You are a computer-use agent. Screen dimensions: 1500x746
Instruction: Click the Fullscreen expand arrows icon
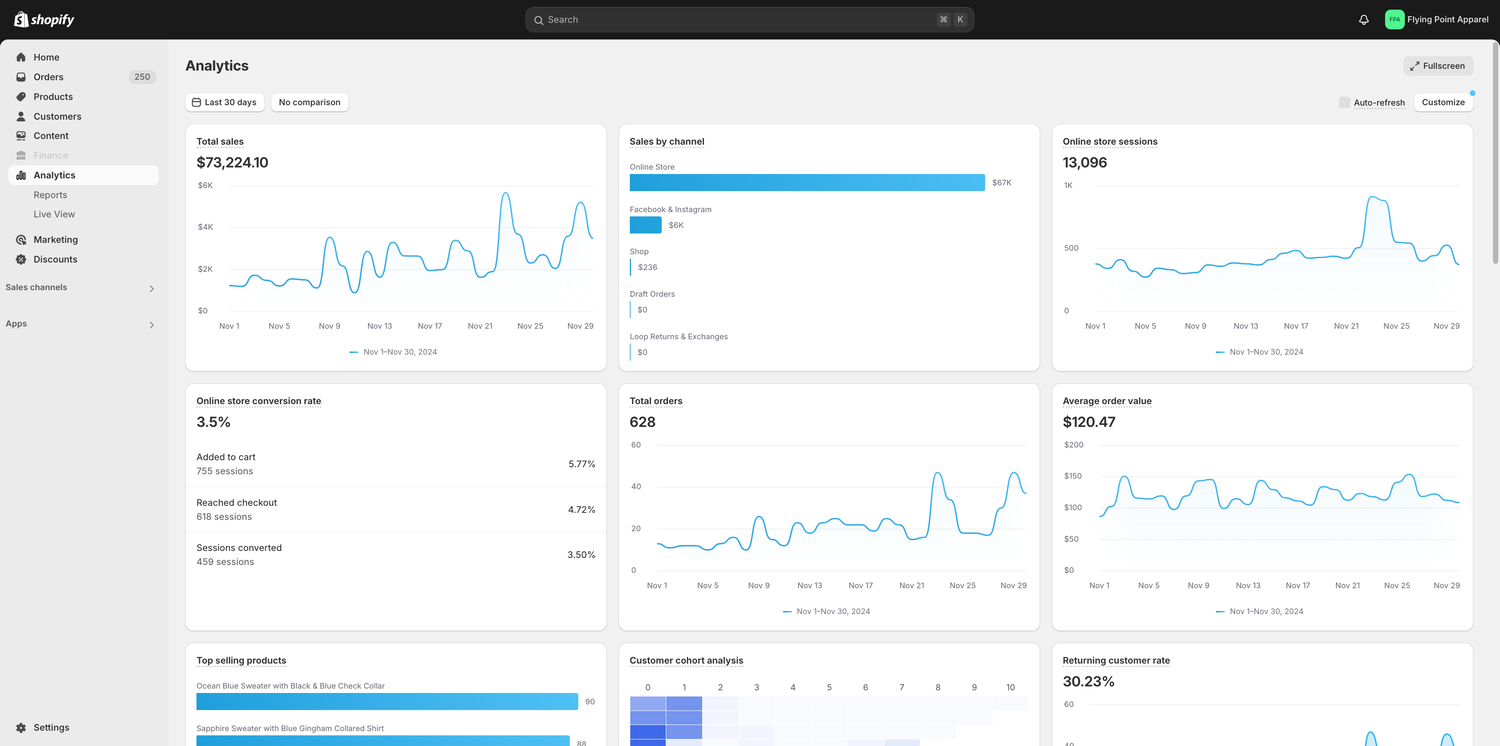click(x=1415, y=66)
